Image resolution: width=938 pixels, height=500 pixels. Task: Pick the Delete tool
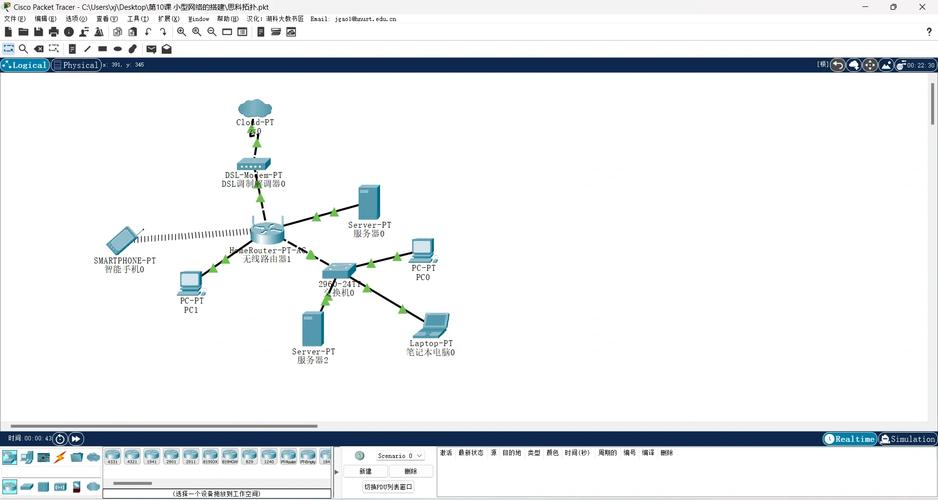click(x=38, y=49)
